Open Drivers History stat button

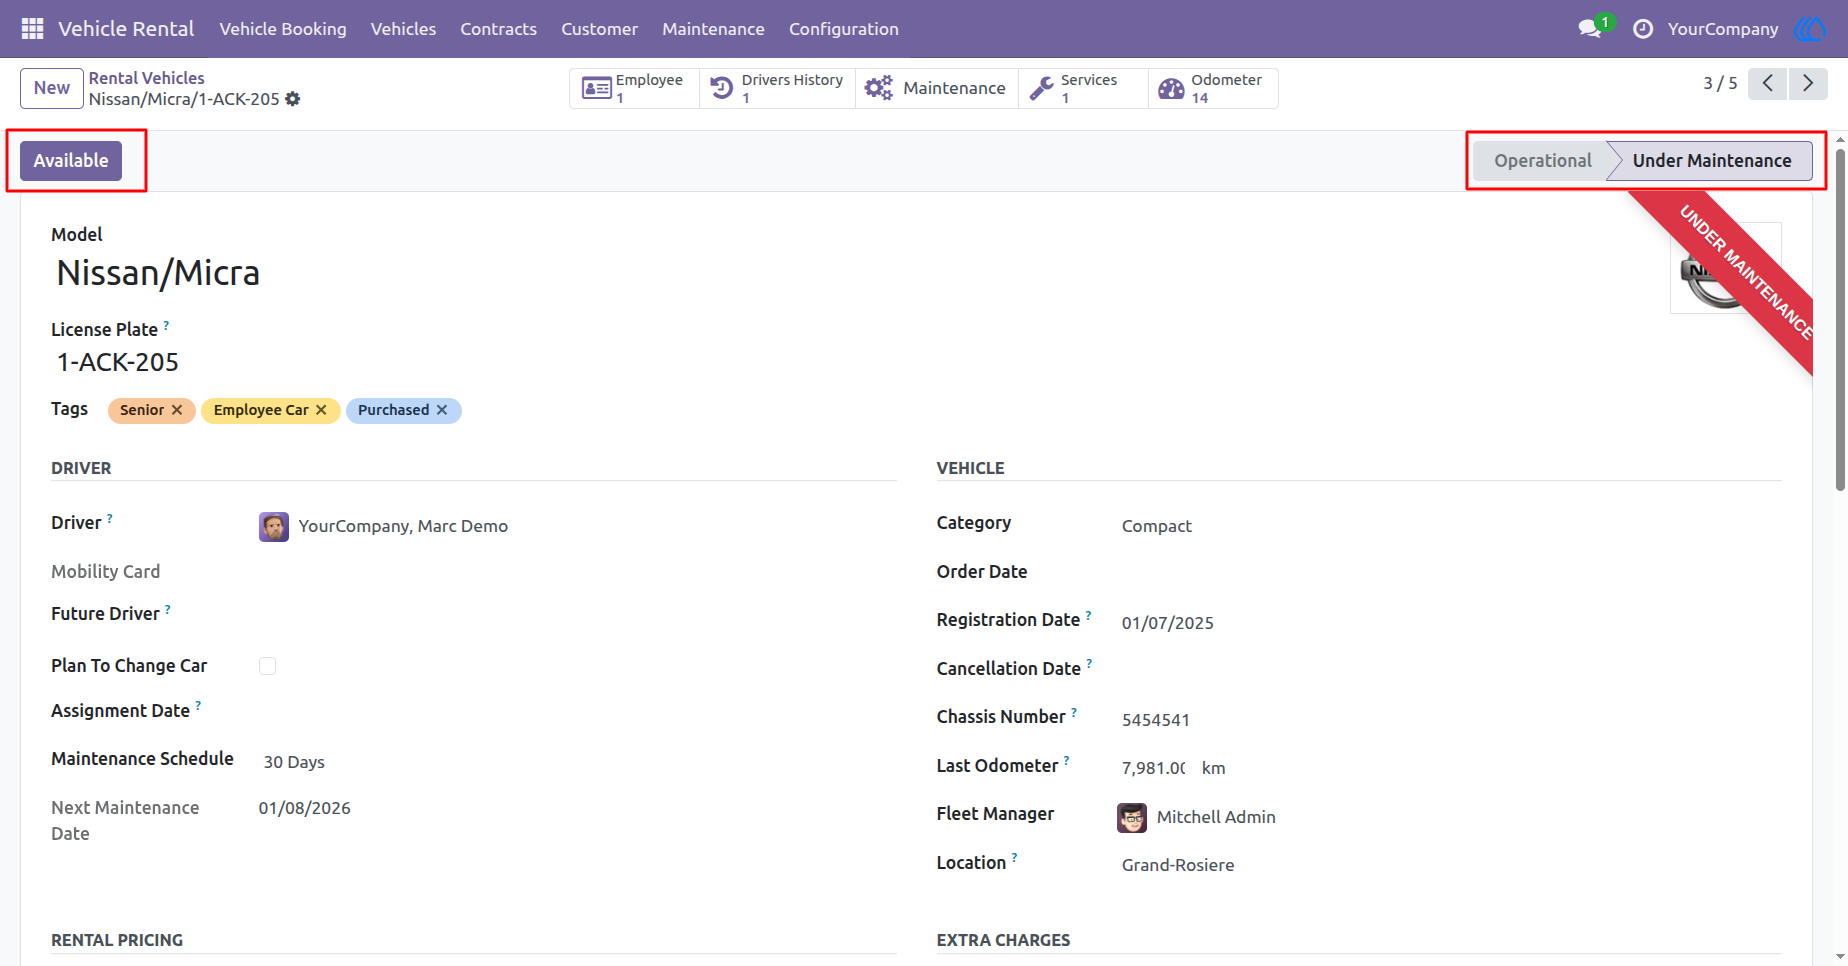pyautogui.click(x=778, y=88)
